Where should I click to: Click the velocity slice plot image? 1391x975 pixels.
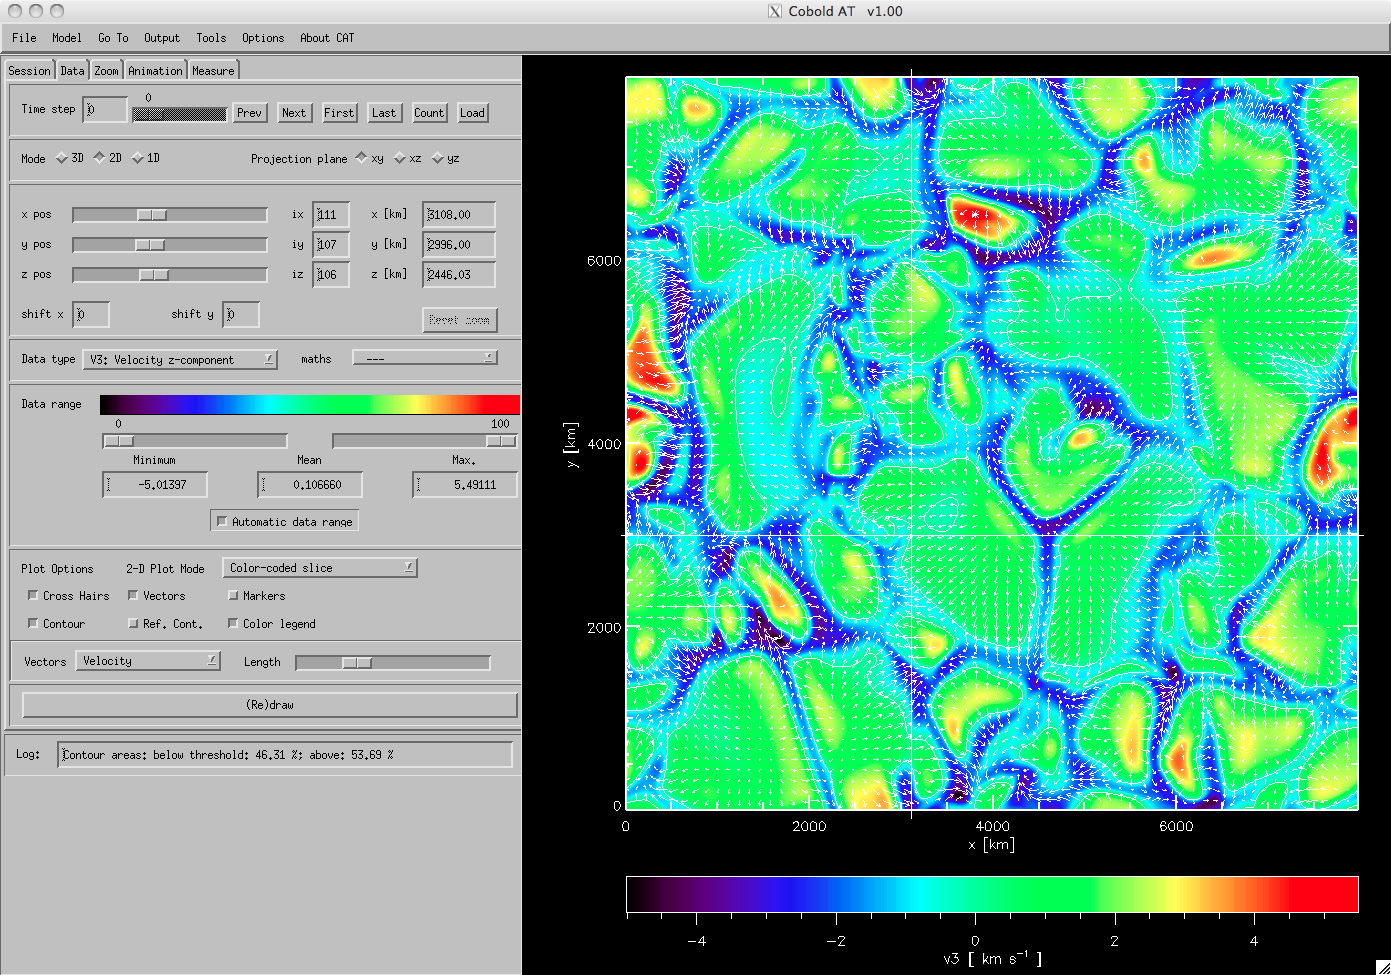[x=992, y=443]
